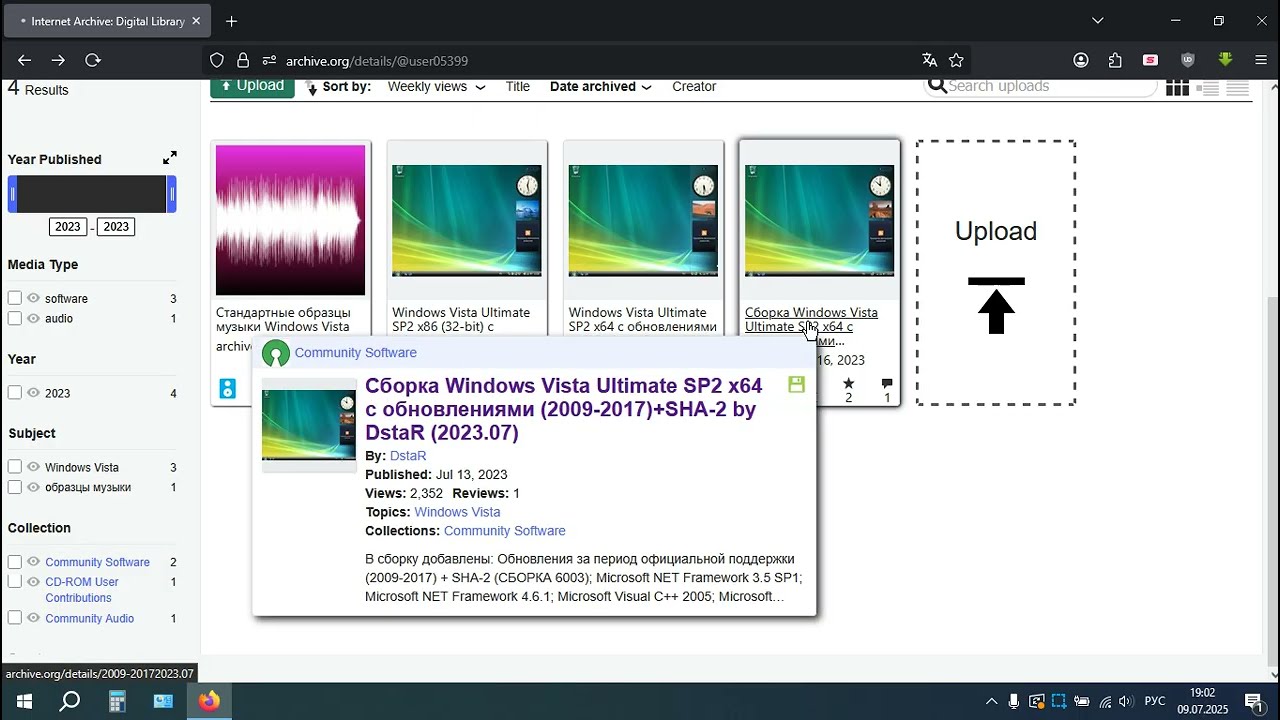
Task: Check the 2023 year filter
Action: [x=15, y=393]
